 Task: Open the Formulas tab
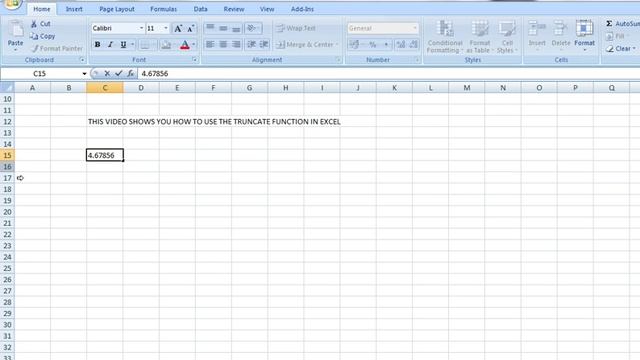(163, 9)
